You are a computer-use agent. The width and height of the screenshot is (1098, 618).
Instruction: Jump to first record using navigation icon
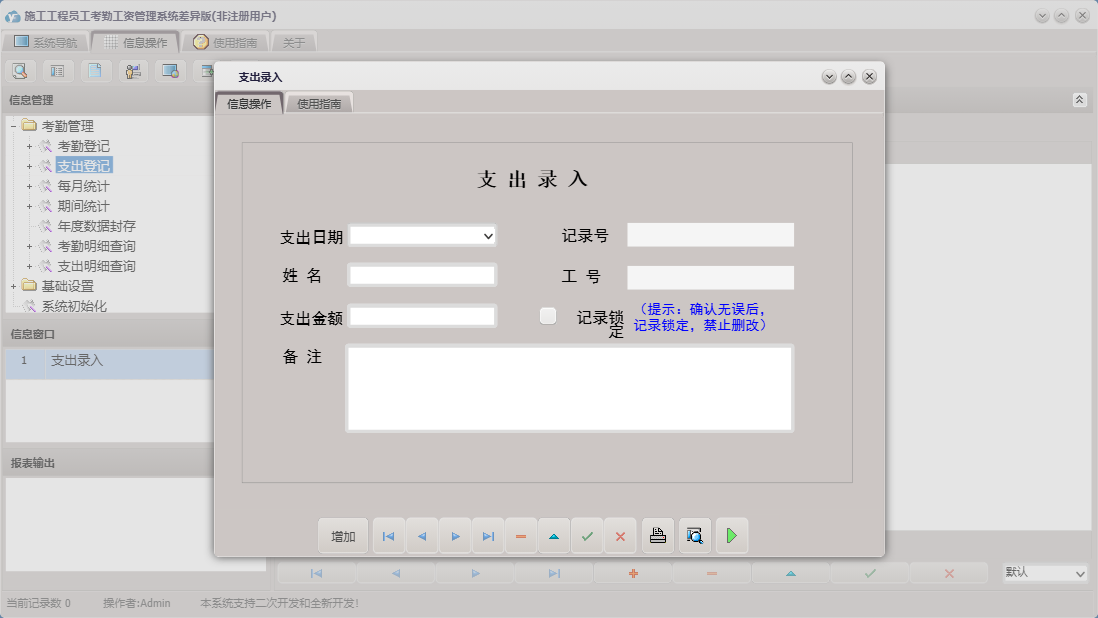[x=388, y=535]
